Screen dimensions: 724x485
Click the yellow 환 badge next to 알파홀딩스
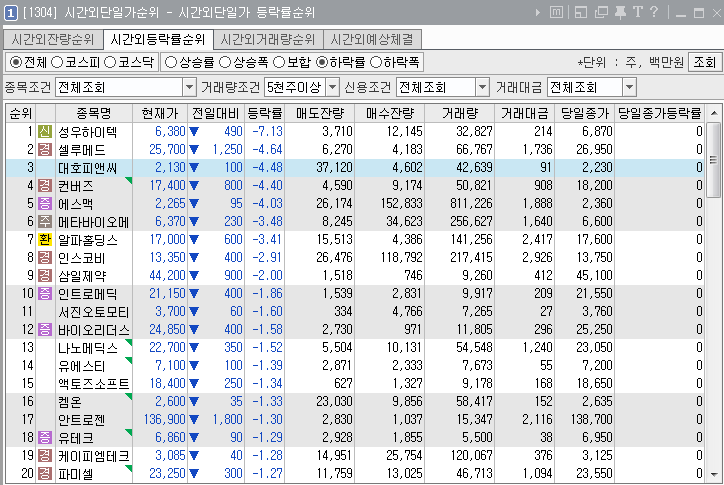click(x=45, y=240)
